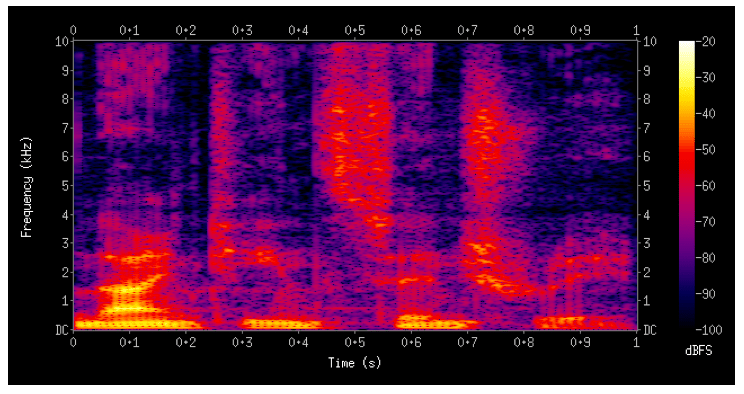The image size is (744, 394).
Task: Click the left DC frequency label
Action: tap(62, 330)
